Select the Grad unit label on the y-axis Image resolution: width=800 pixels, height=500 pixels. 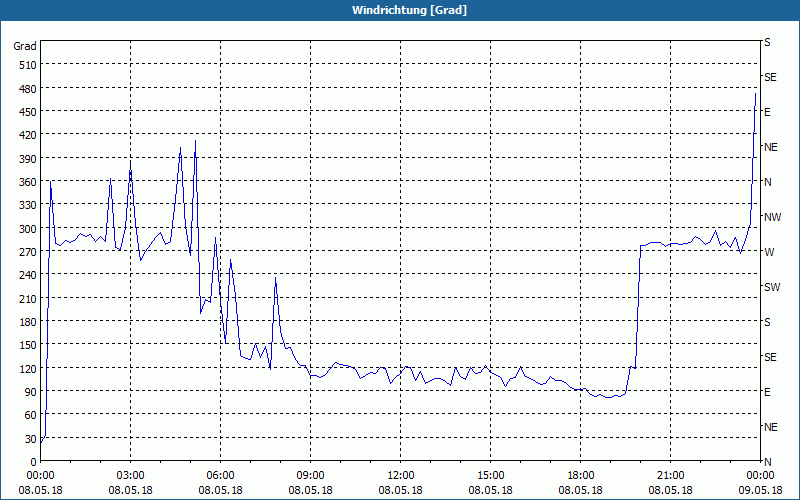click(x=25, y=46)
